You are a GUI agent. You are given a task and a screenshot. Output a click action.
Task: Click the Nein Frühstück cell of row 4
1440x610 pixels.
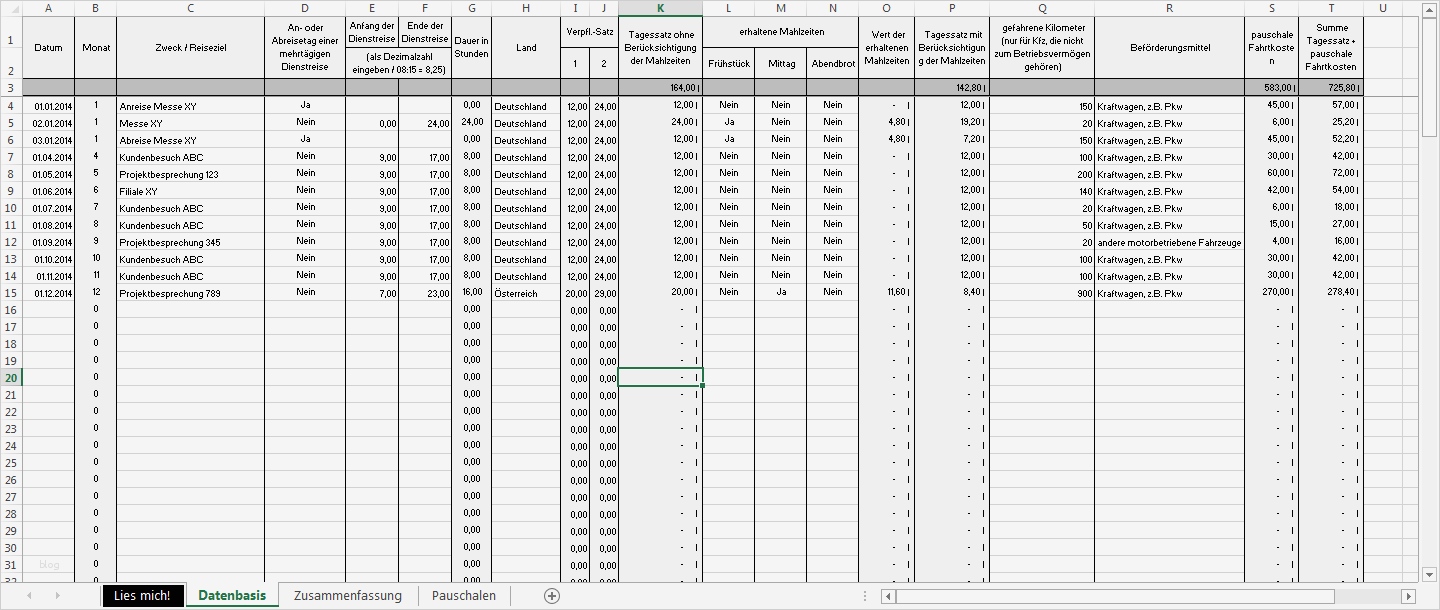729,105
